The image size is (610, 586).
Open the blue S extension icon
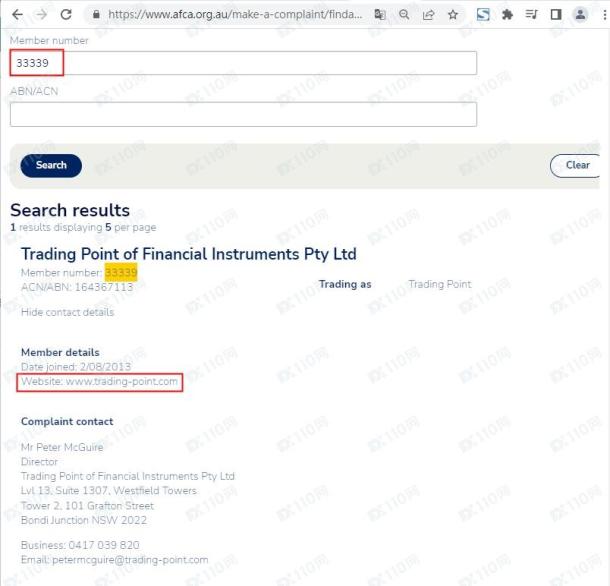483,15
